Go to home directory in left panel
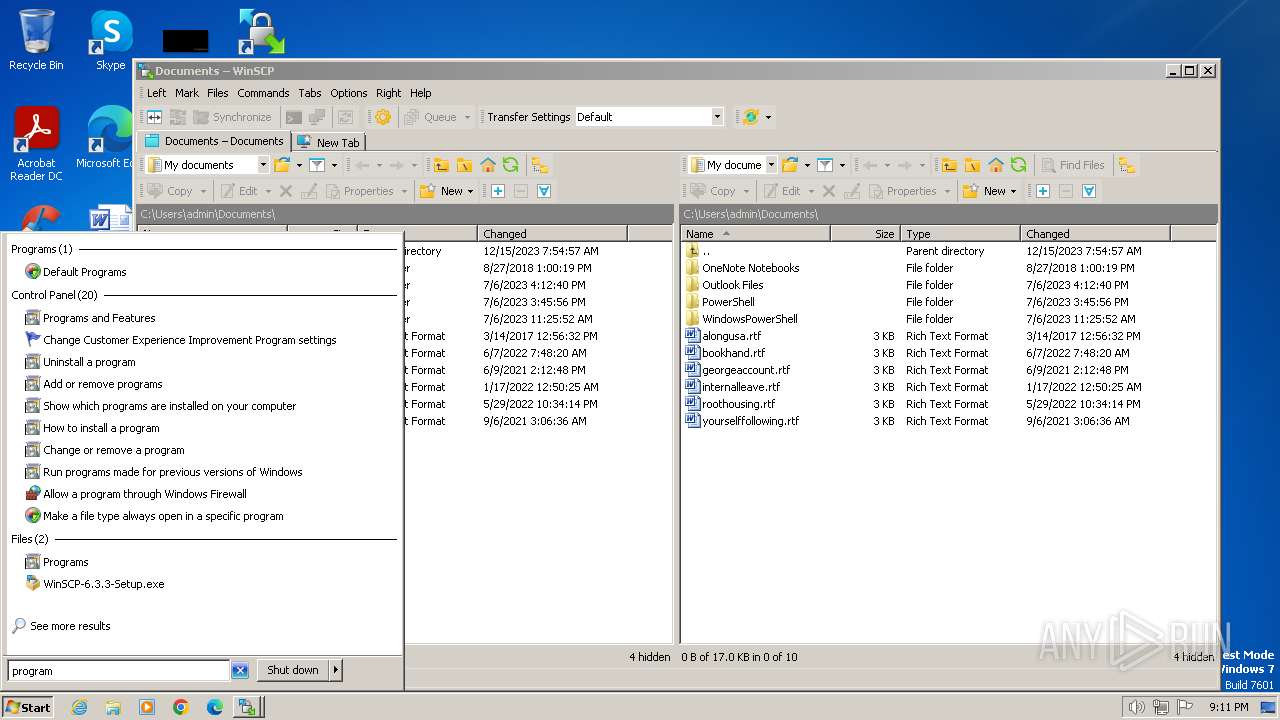Image resolution: width=1280 pixels, height=720 pixels. [488, 165]
